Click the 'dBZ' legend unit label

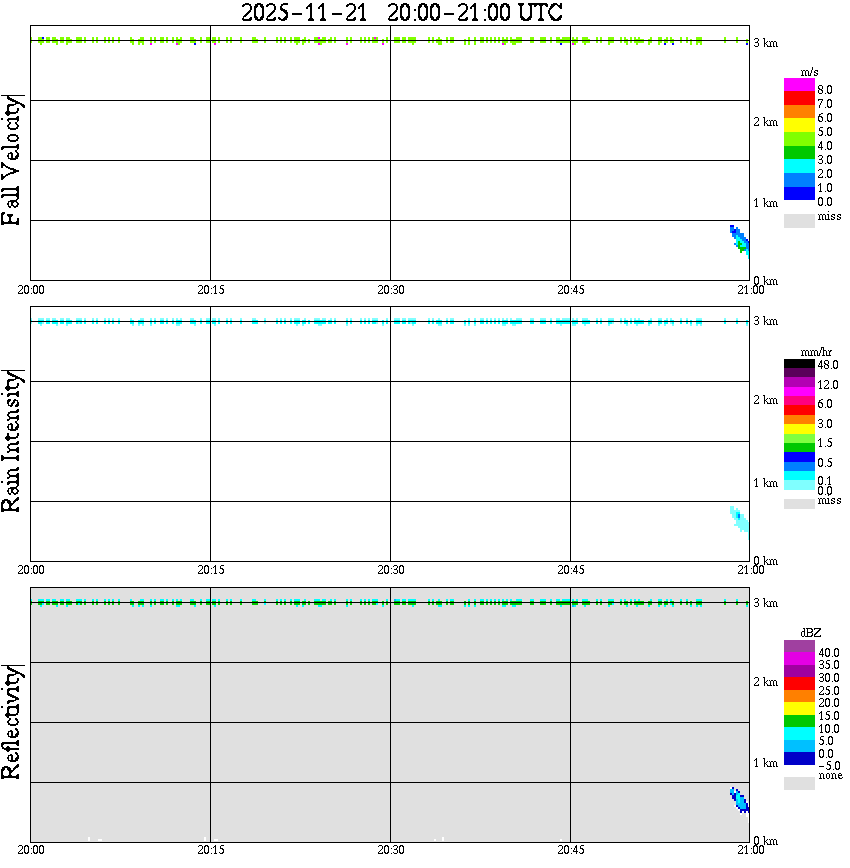[x=811, y=633]
